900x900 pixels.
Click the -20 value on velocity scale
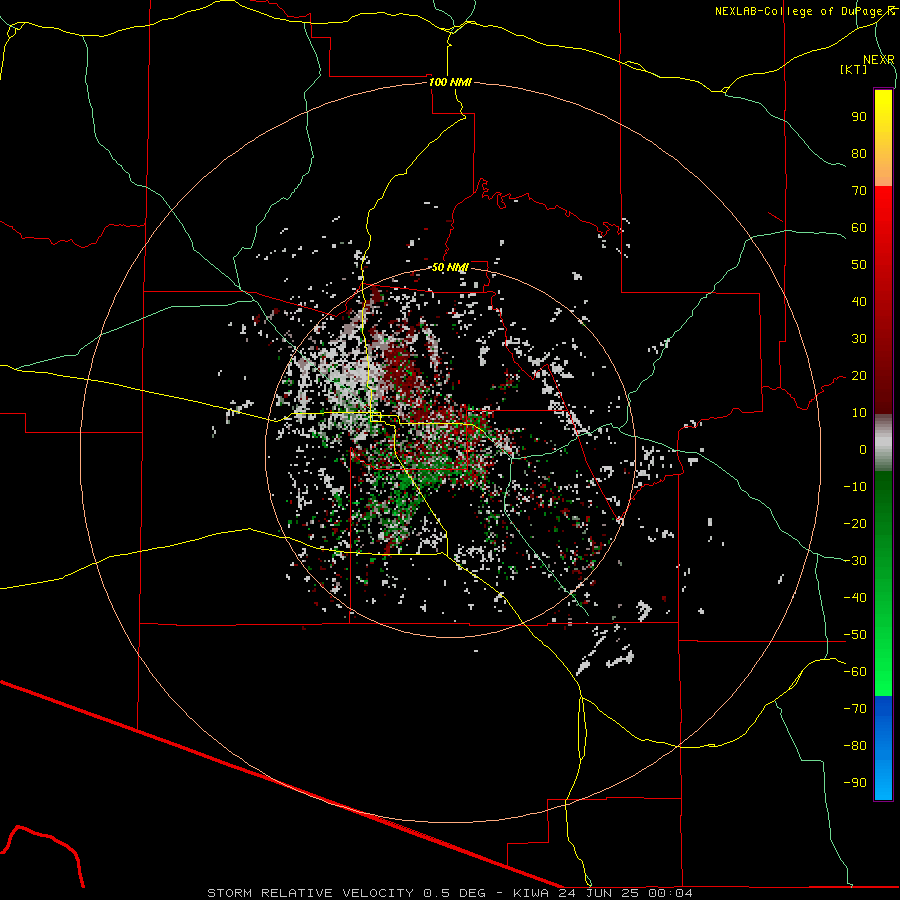pos(855,523)
